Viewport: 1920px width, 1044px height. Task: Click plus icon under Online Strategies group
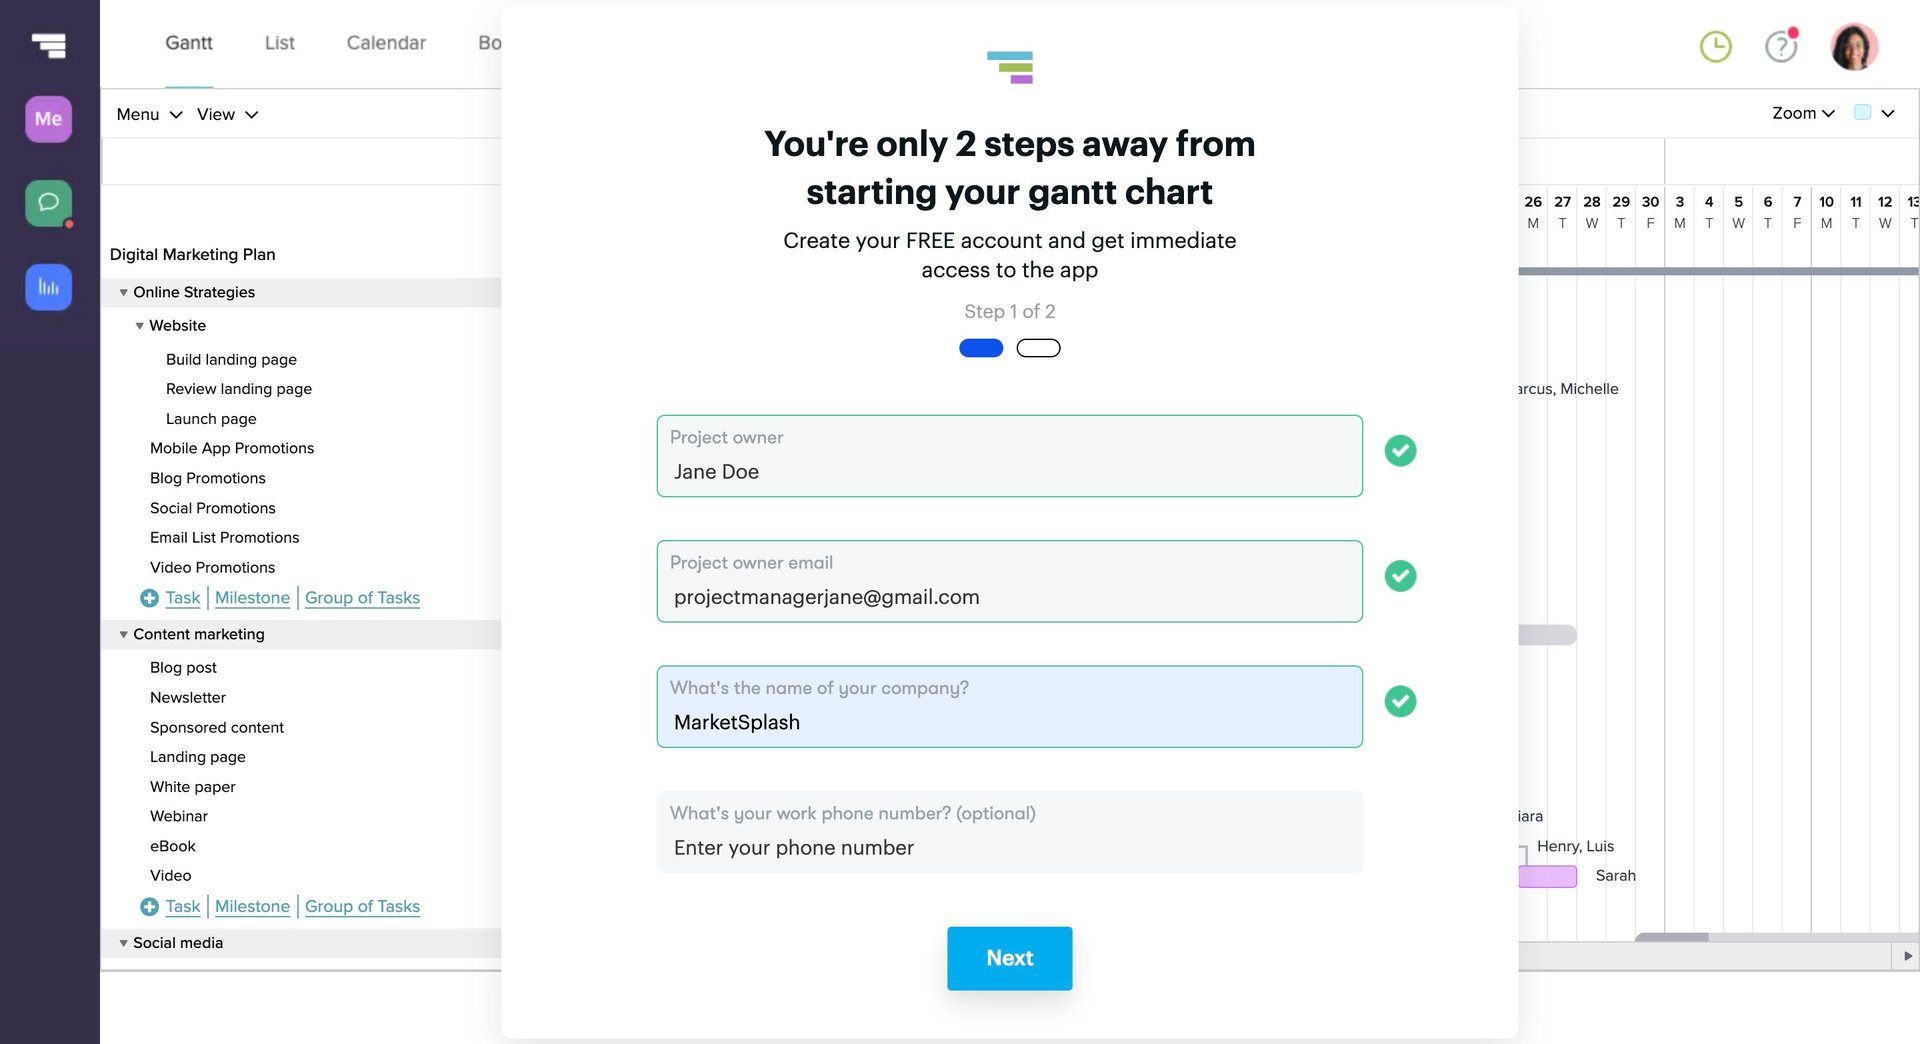149,598
